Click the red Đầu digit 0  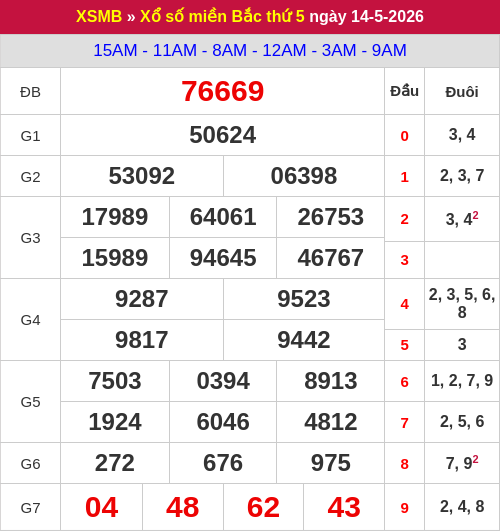pos(404,136)
